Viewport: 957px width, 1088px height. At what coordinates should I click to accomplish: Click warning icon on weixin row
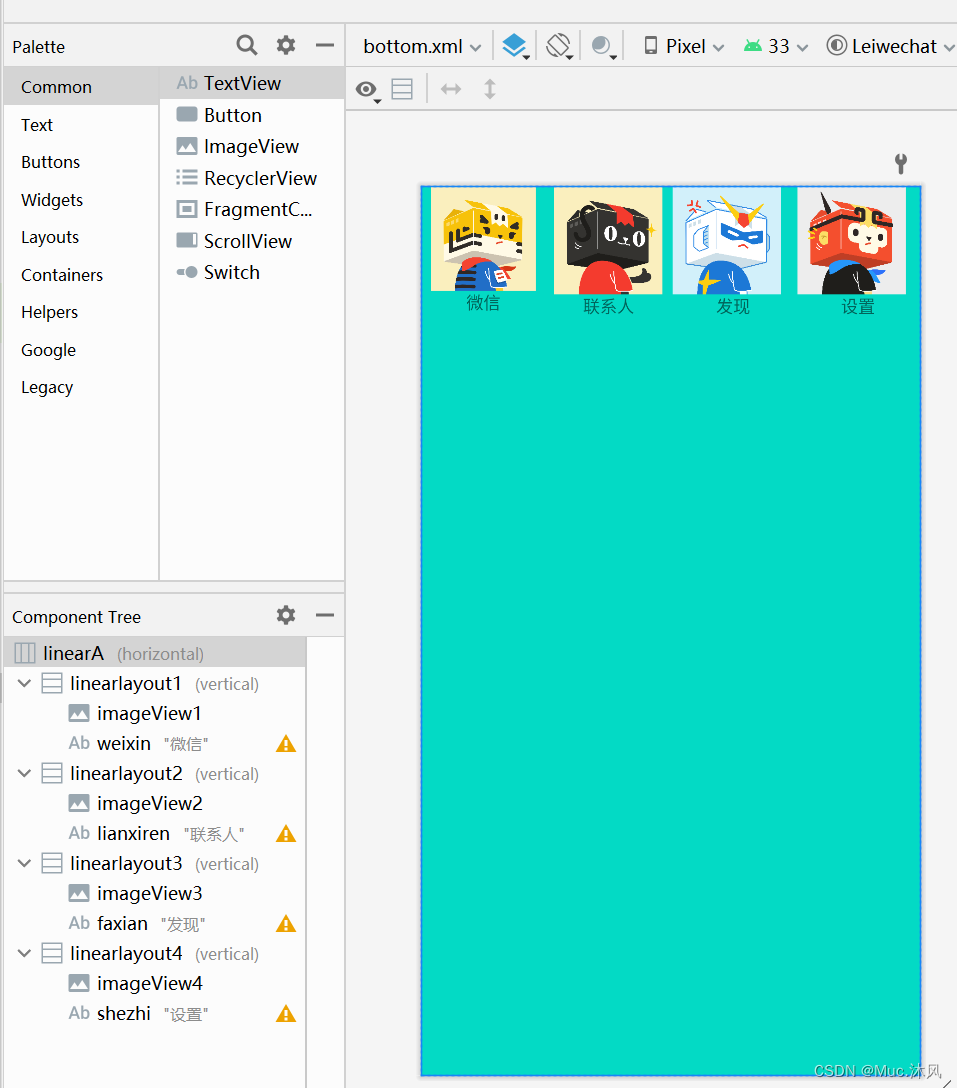pyautogui.click(x=286, y=744)
